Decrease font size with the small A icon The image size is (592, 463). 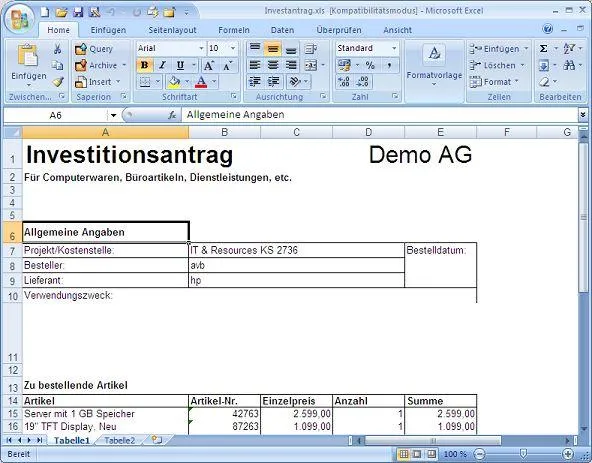227,66
